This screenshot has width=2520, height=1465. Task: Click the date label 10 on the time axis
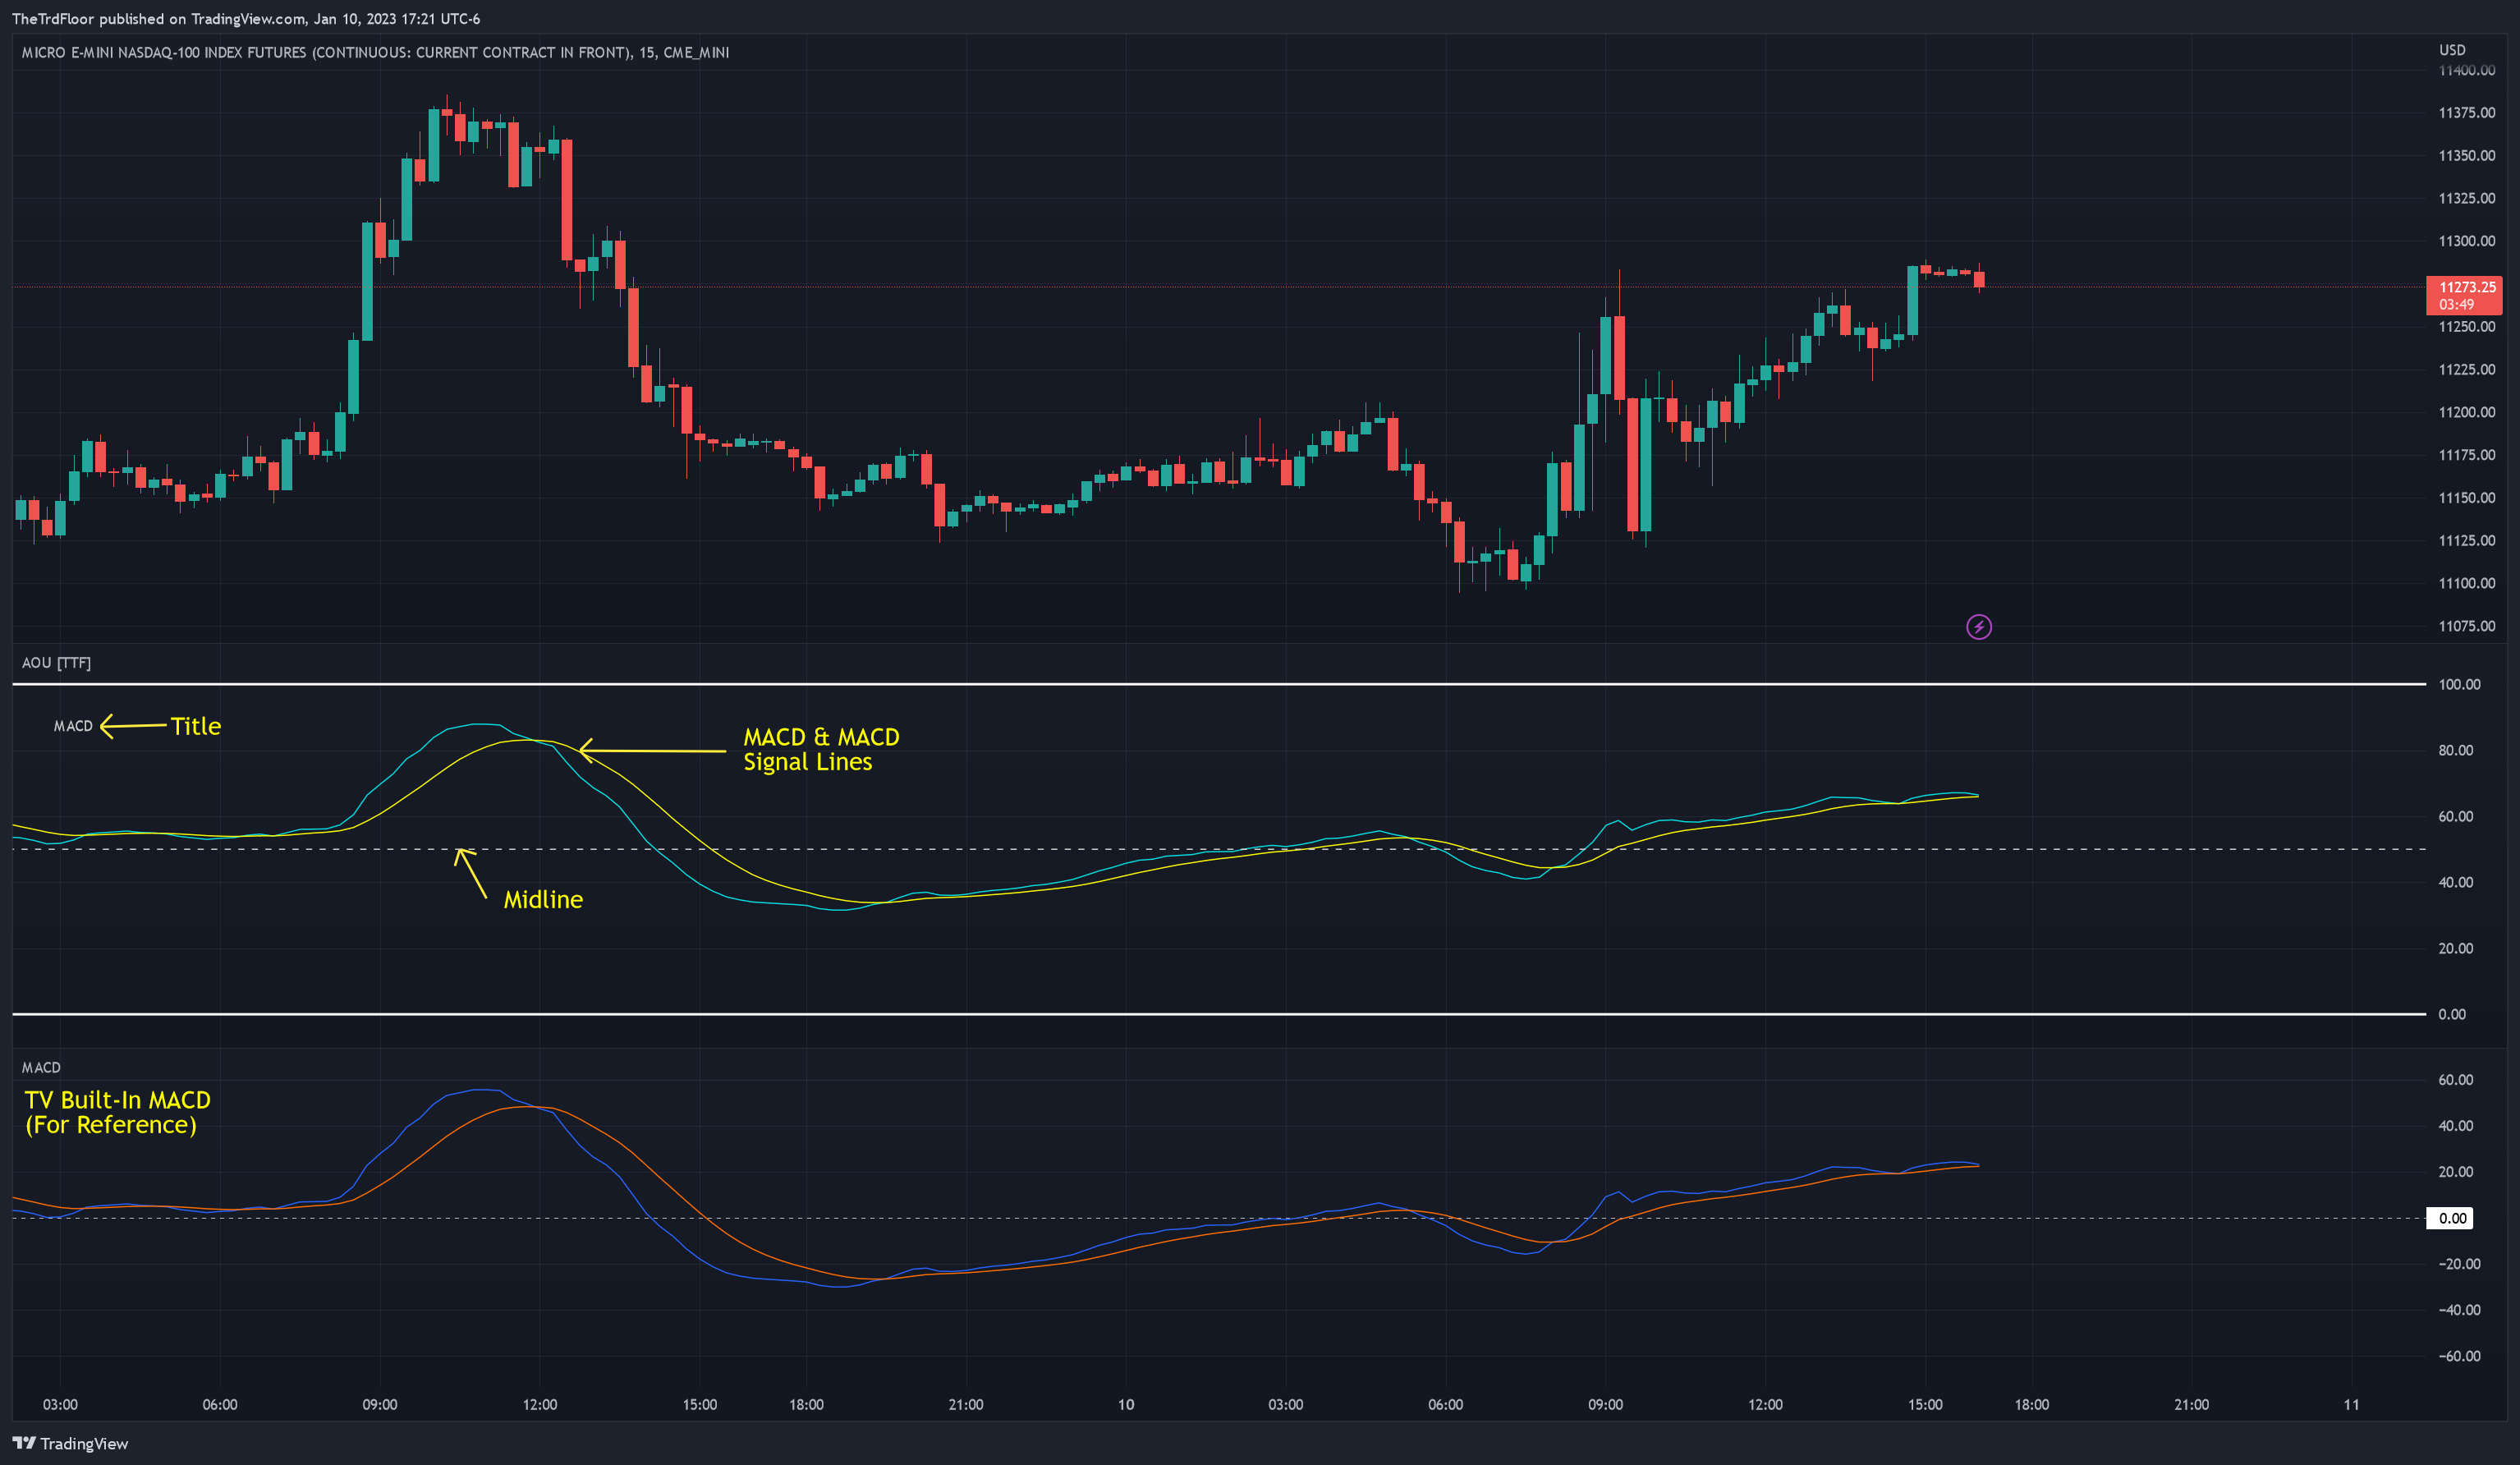[x=1126, y=1405]
